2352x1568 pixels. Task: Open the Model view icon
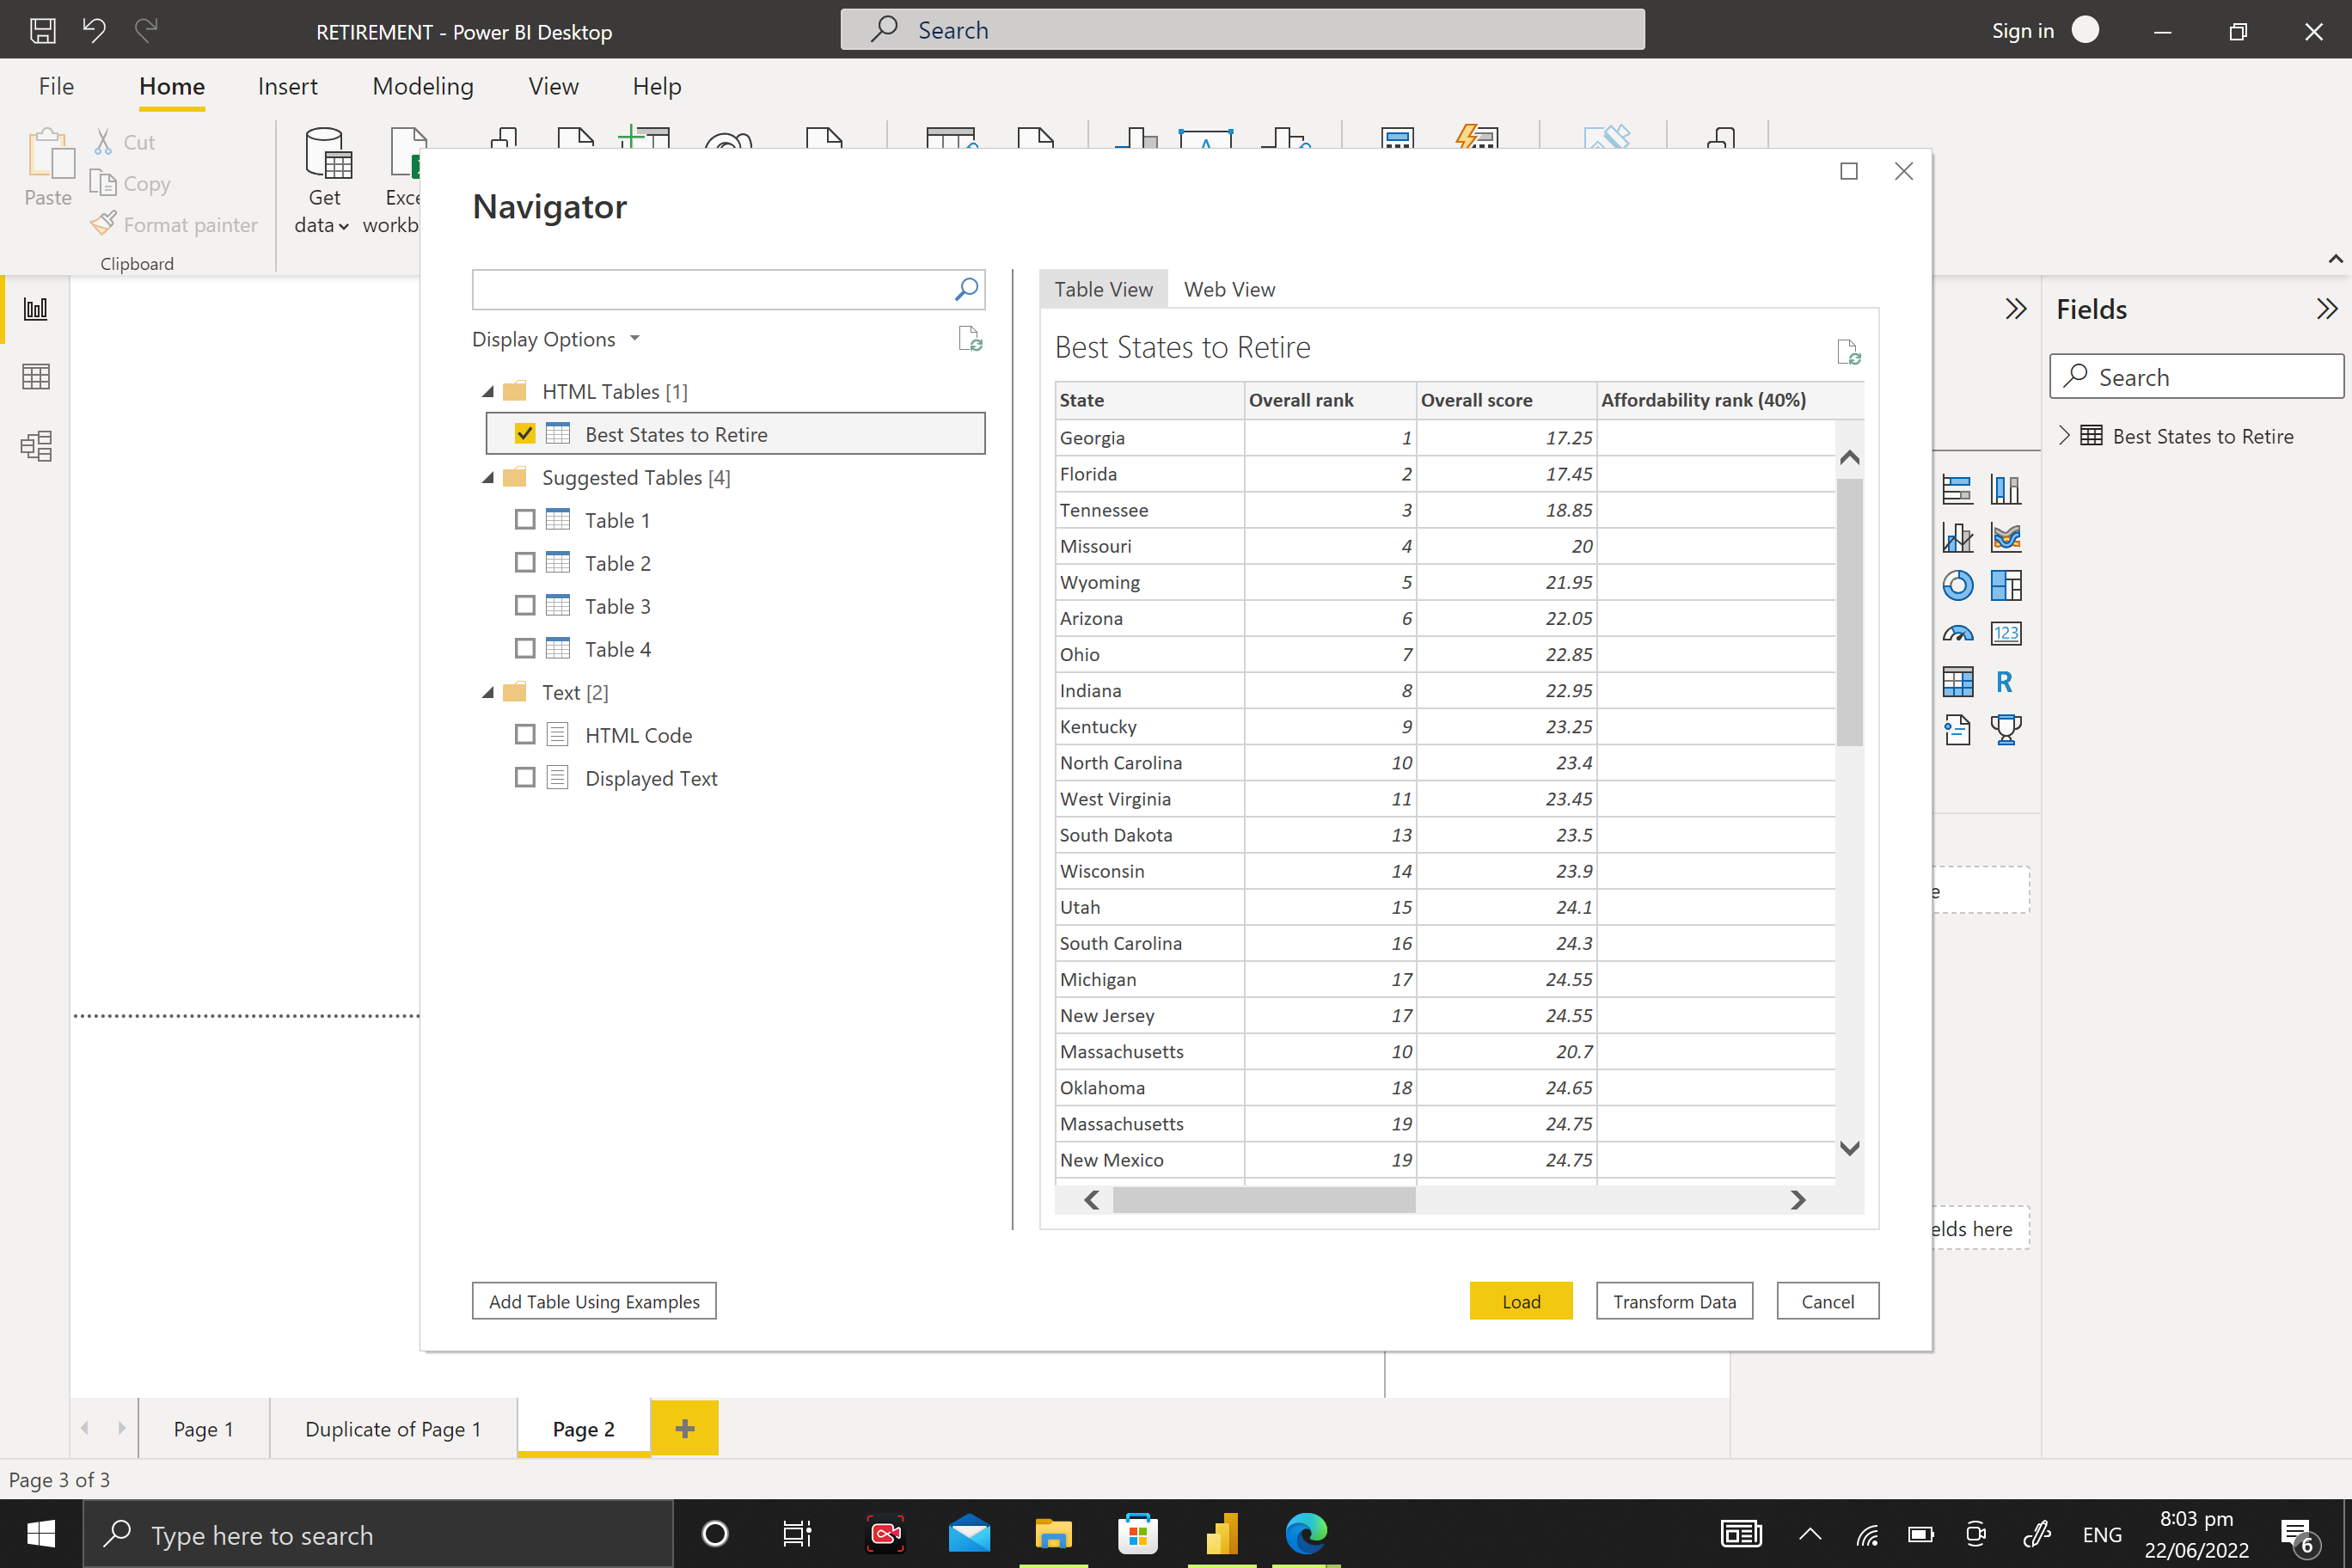pyautogui.click(x=36, y=446)
